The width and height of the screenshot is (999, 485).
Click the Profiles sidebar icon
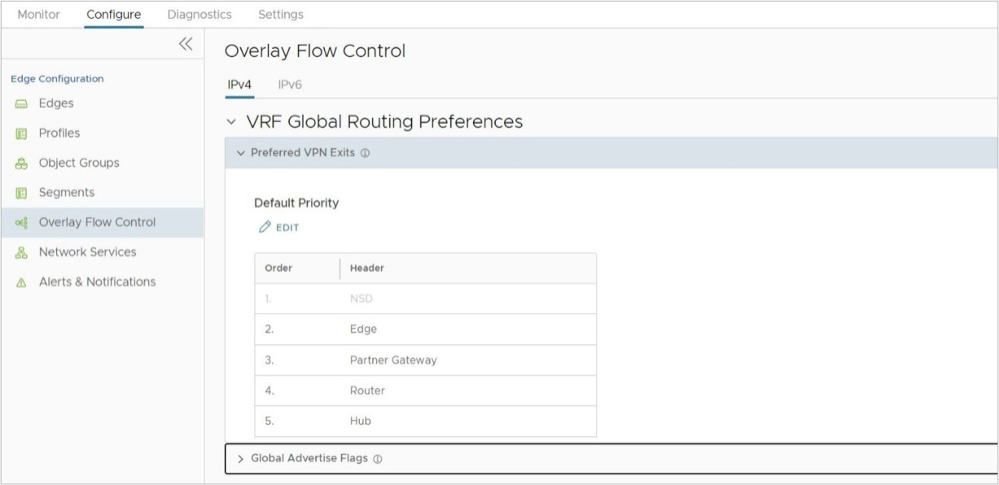click(x=21, y=133)
